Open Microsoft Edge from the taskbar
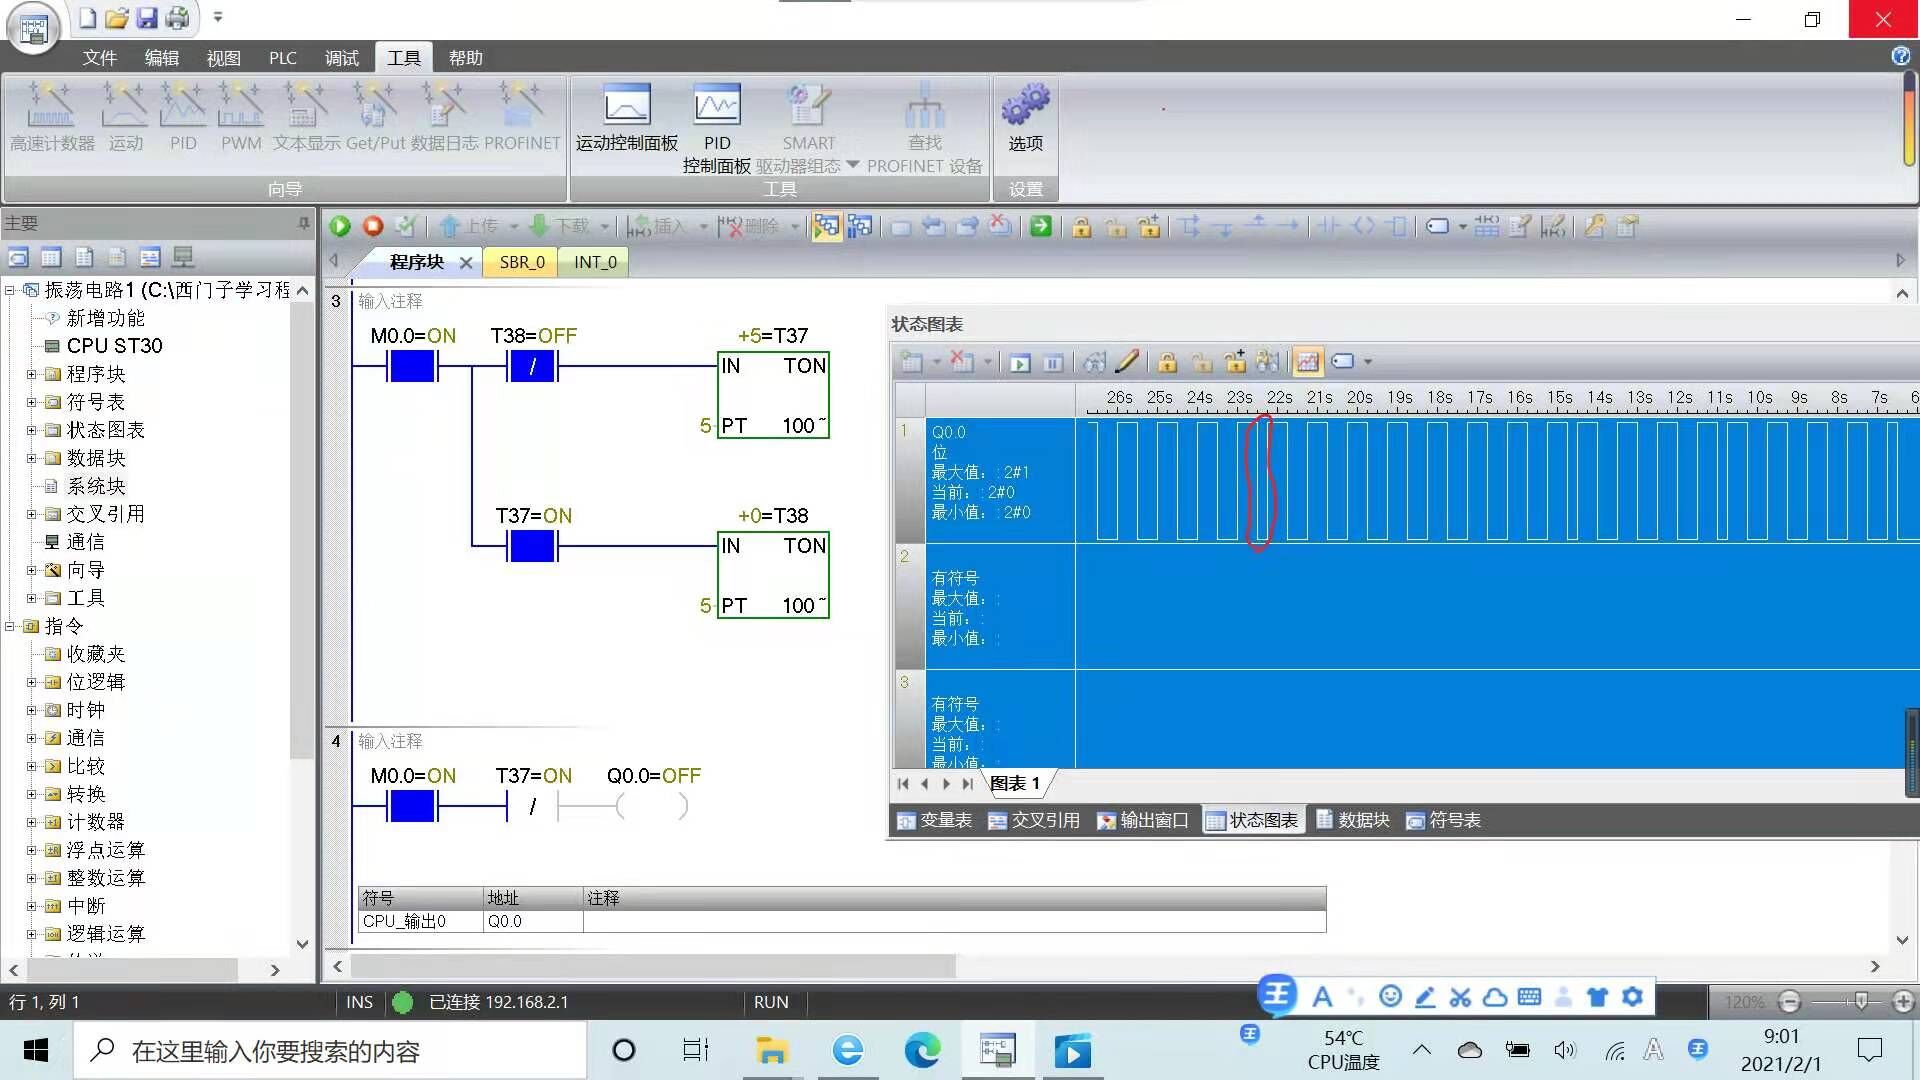 922,1051
